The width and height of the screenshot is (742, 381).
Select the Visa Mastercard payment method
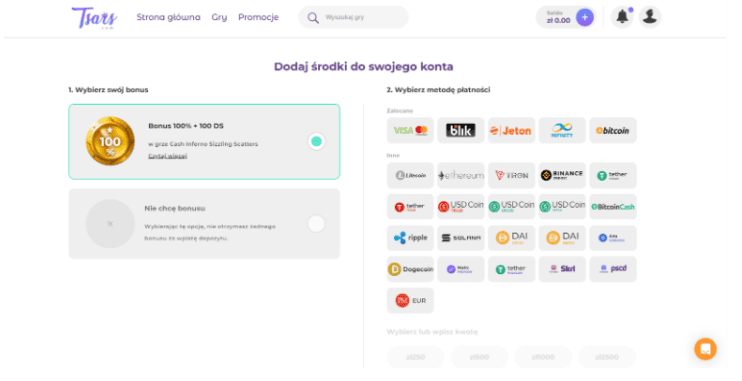410,130
